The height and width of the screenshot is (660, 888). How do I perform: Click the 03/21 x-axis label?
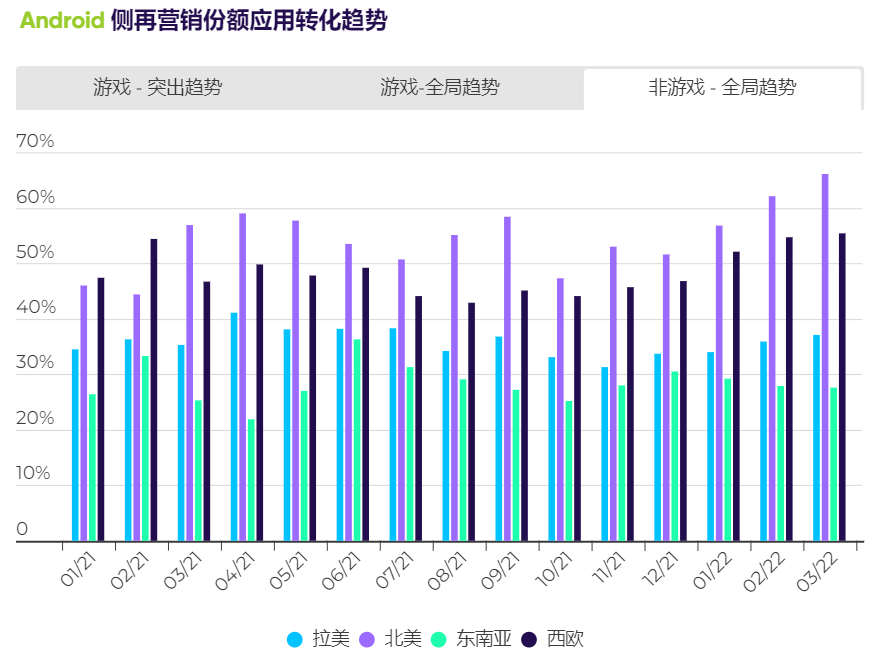click(184, 570)
